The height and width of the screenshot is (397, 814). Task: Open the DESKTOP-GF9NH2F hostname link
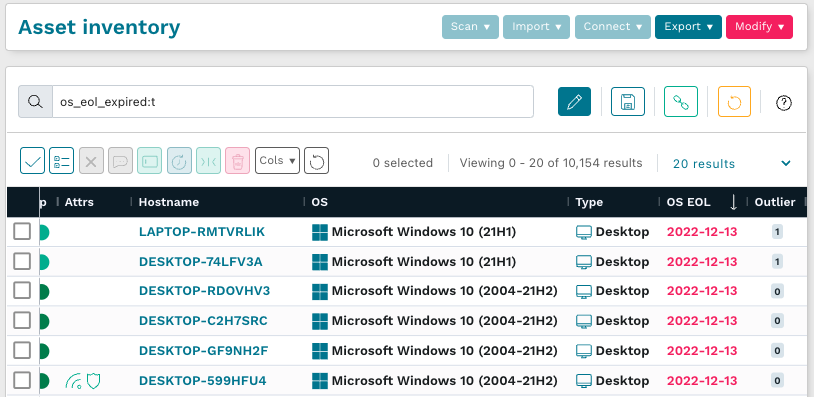click(204, 351)
